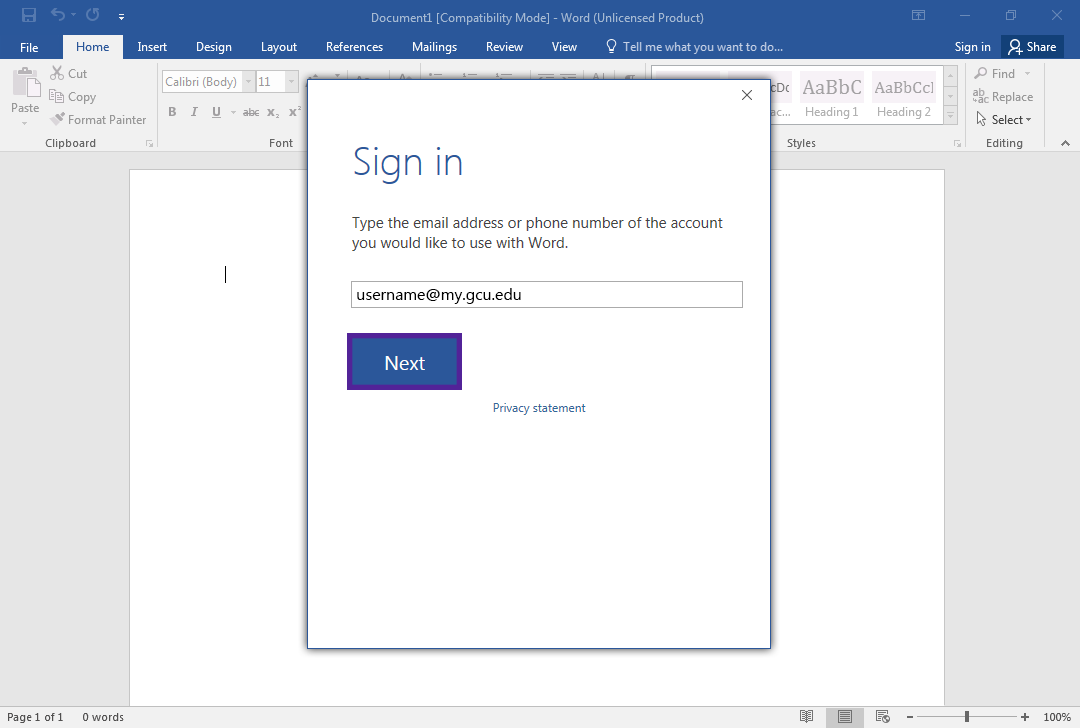
Task: Click the Undo arrow icon
Action: tap(58, 14)
